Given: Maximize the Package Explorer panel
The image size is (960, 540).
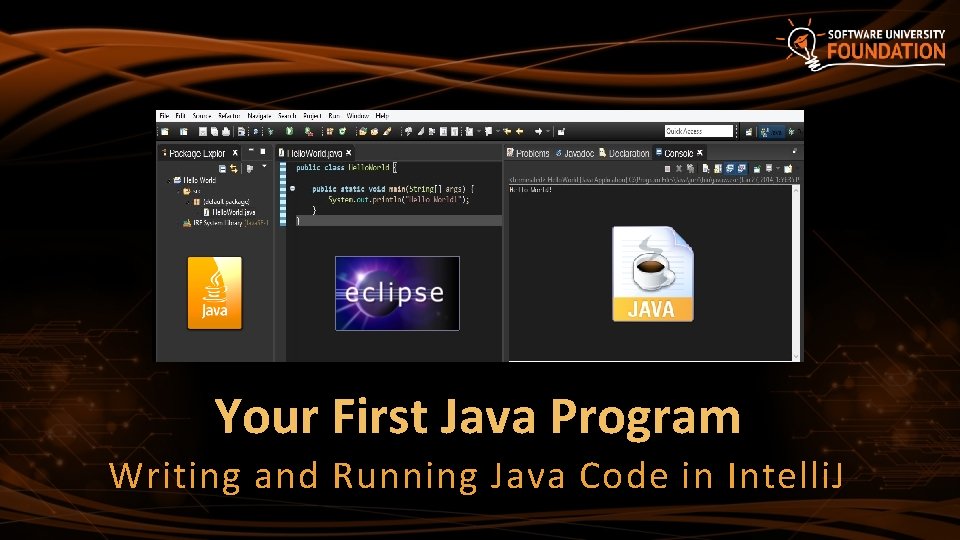Looking at the screenshot, I should tap(263, 151).
